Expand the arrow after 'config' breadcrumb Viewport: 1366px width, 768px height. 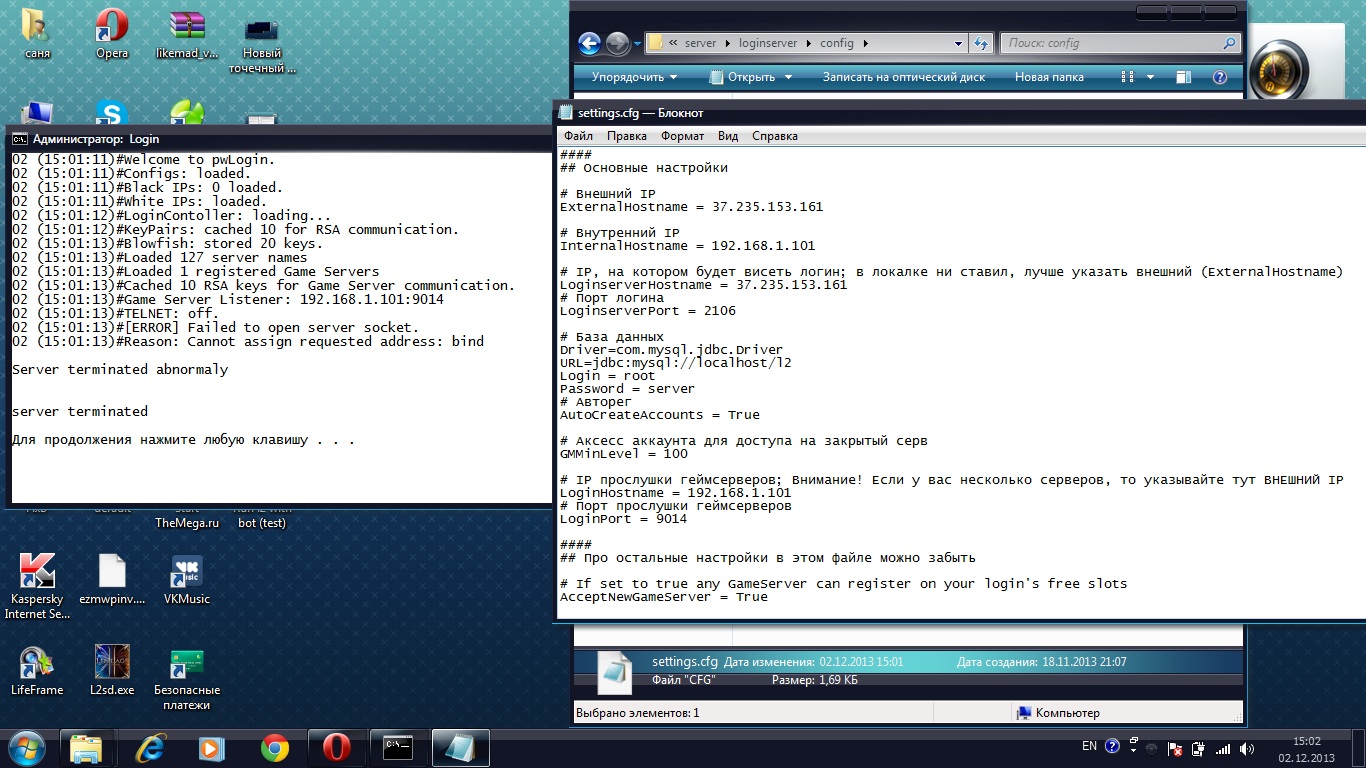point(865,43)
